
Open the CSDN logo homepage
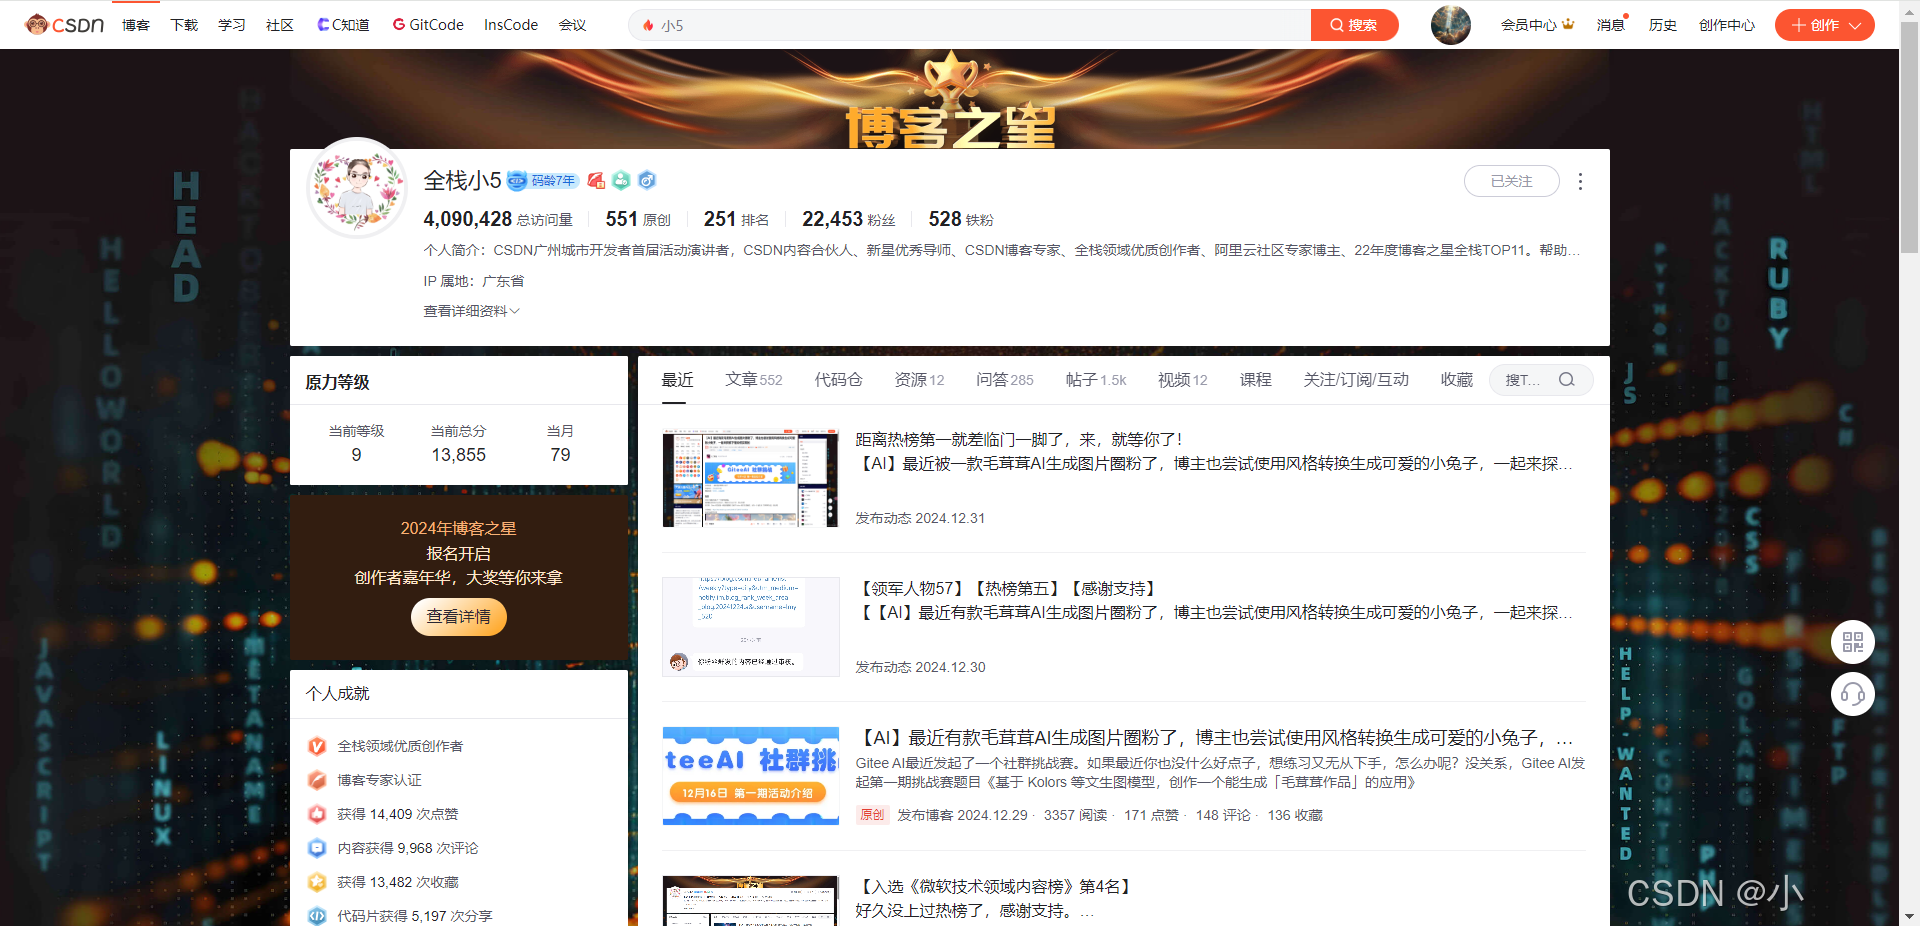click(x=65, y=25)
